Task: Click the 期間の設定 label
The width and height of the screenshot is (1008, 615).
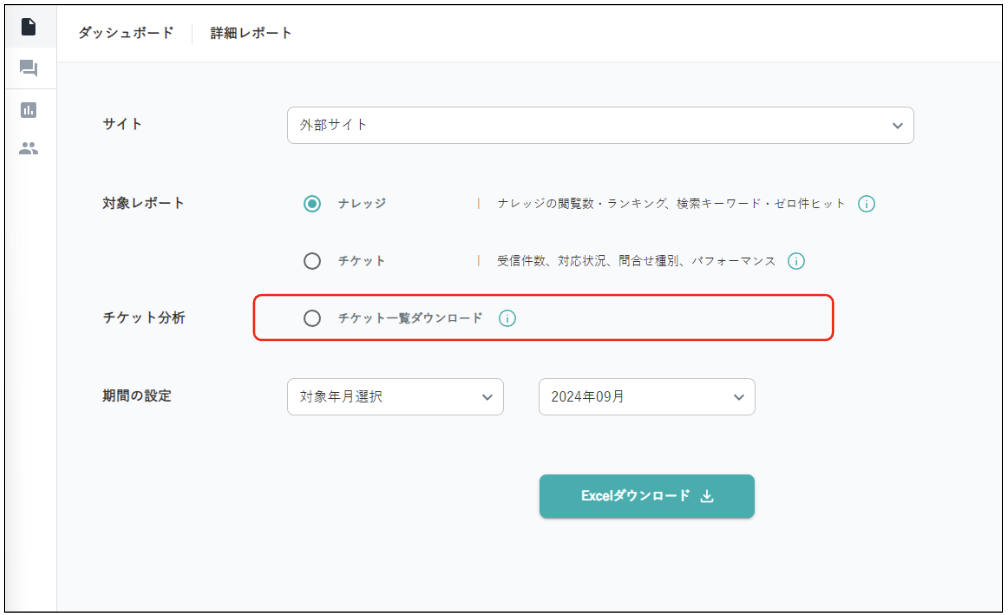Action: point(137,396)
